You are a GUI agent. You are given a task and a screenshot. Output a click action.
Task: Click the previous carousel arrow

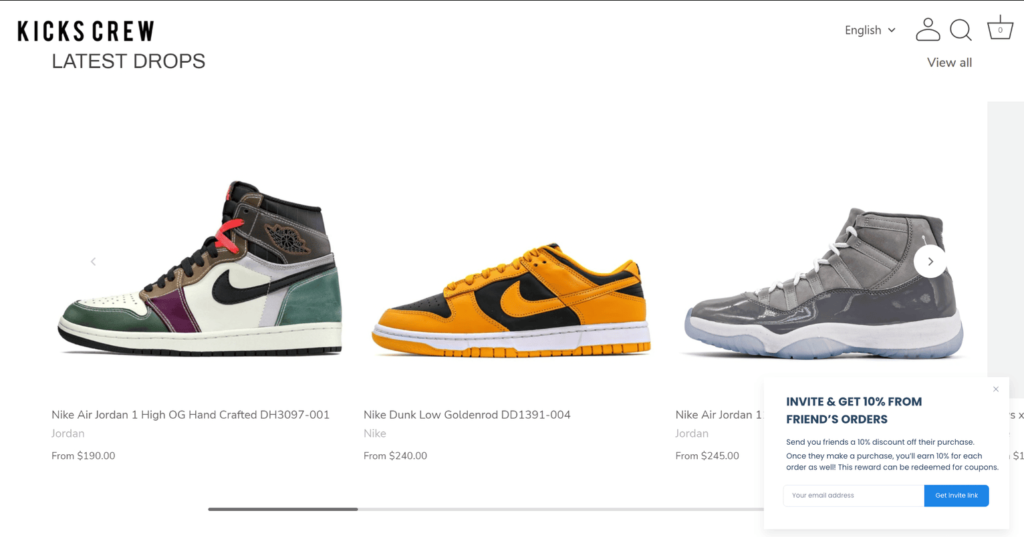tap(93, 261)
